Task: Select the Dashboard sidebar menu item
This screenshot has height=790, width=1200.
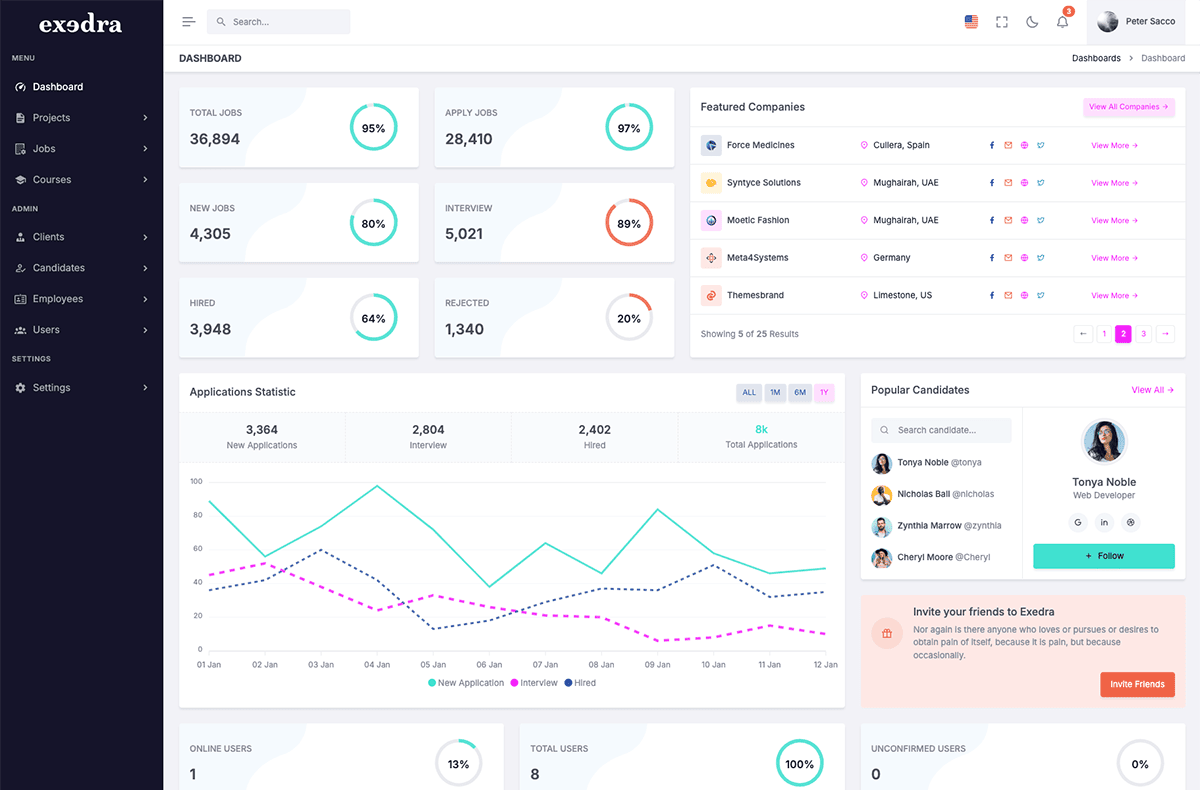Action: (57, 87)
